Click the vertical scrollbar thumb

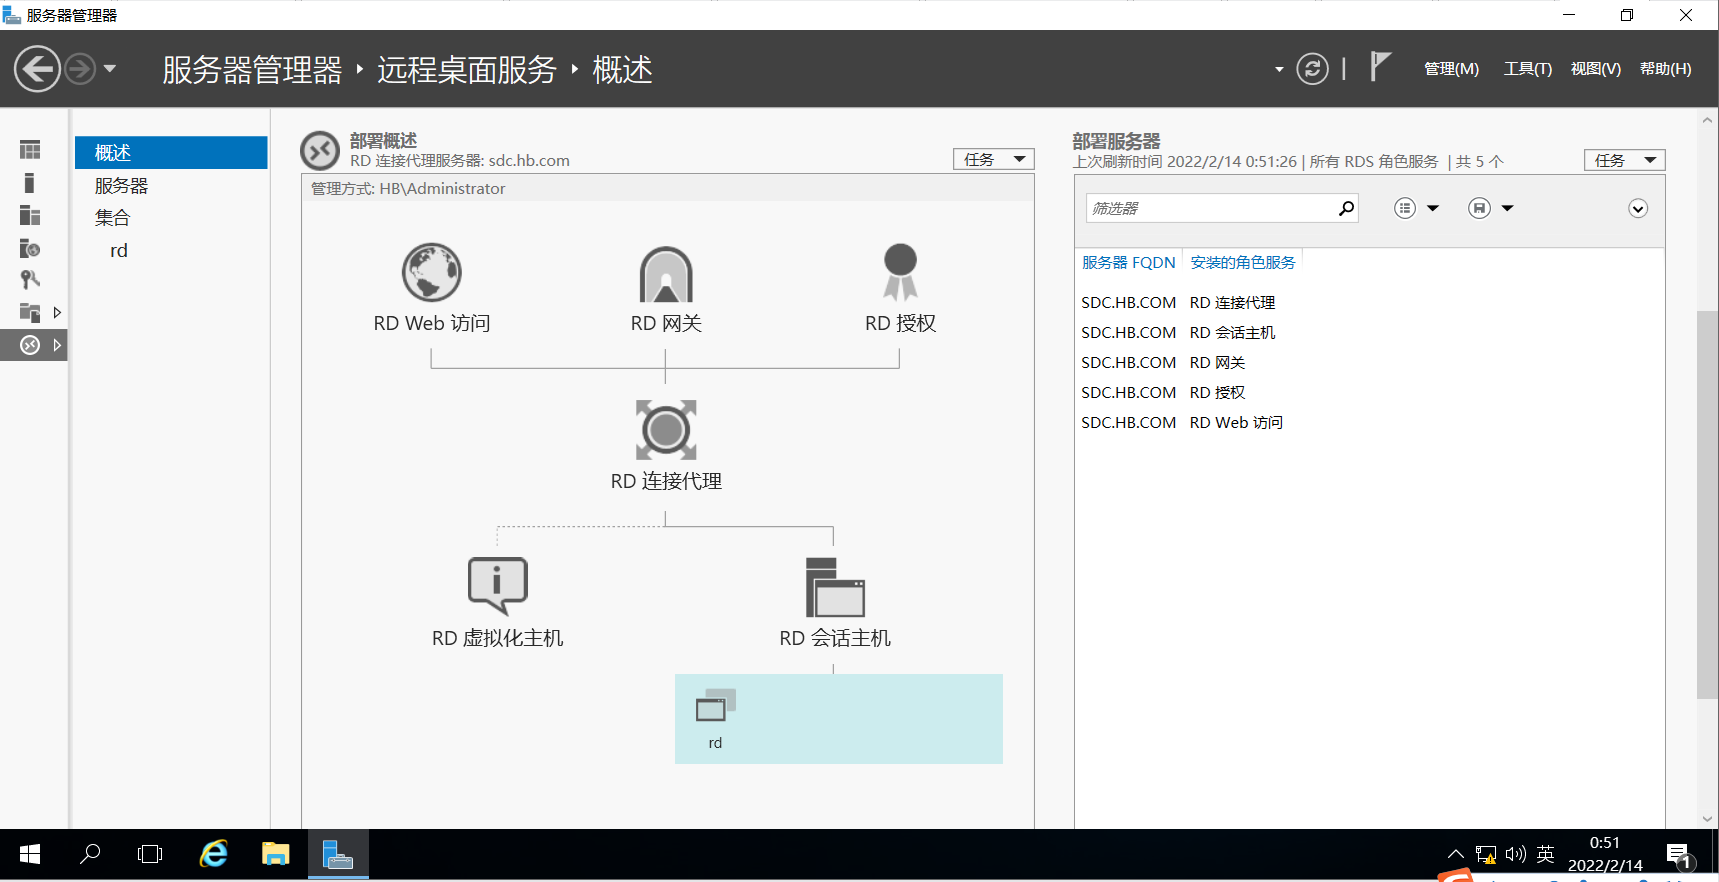click(1707, 505)
